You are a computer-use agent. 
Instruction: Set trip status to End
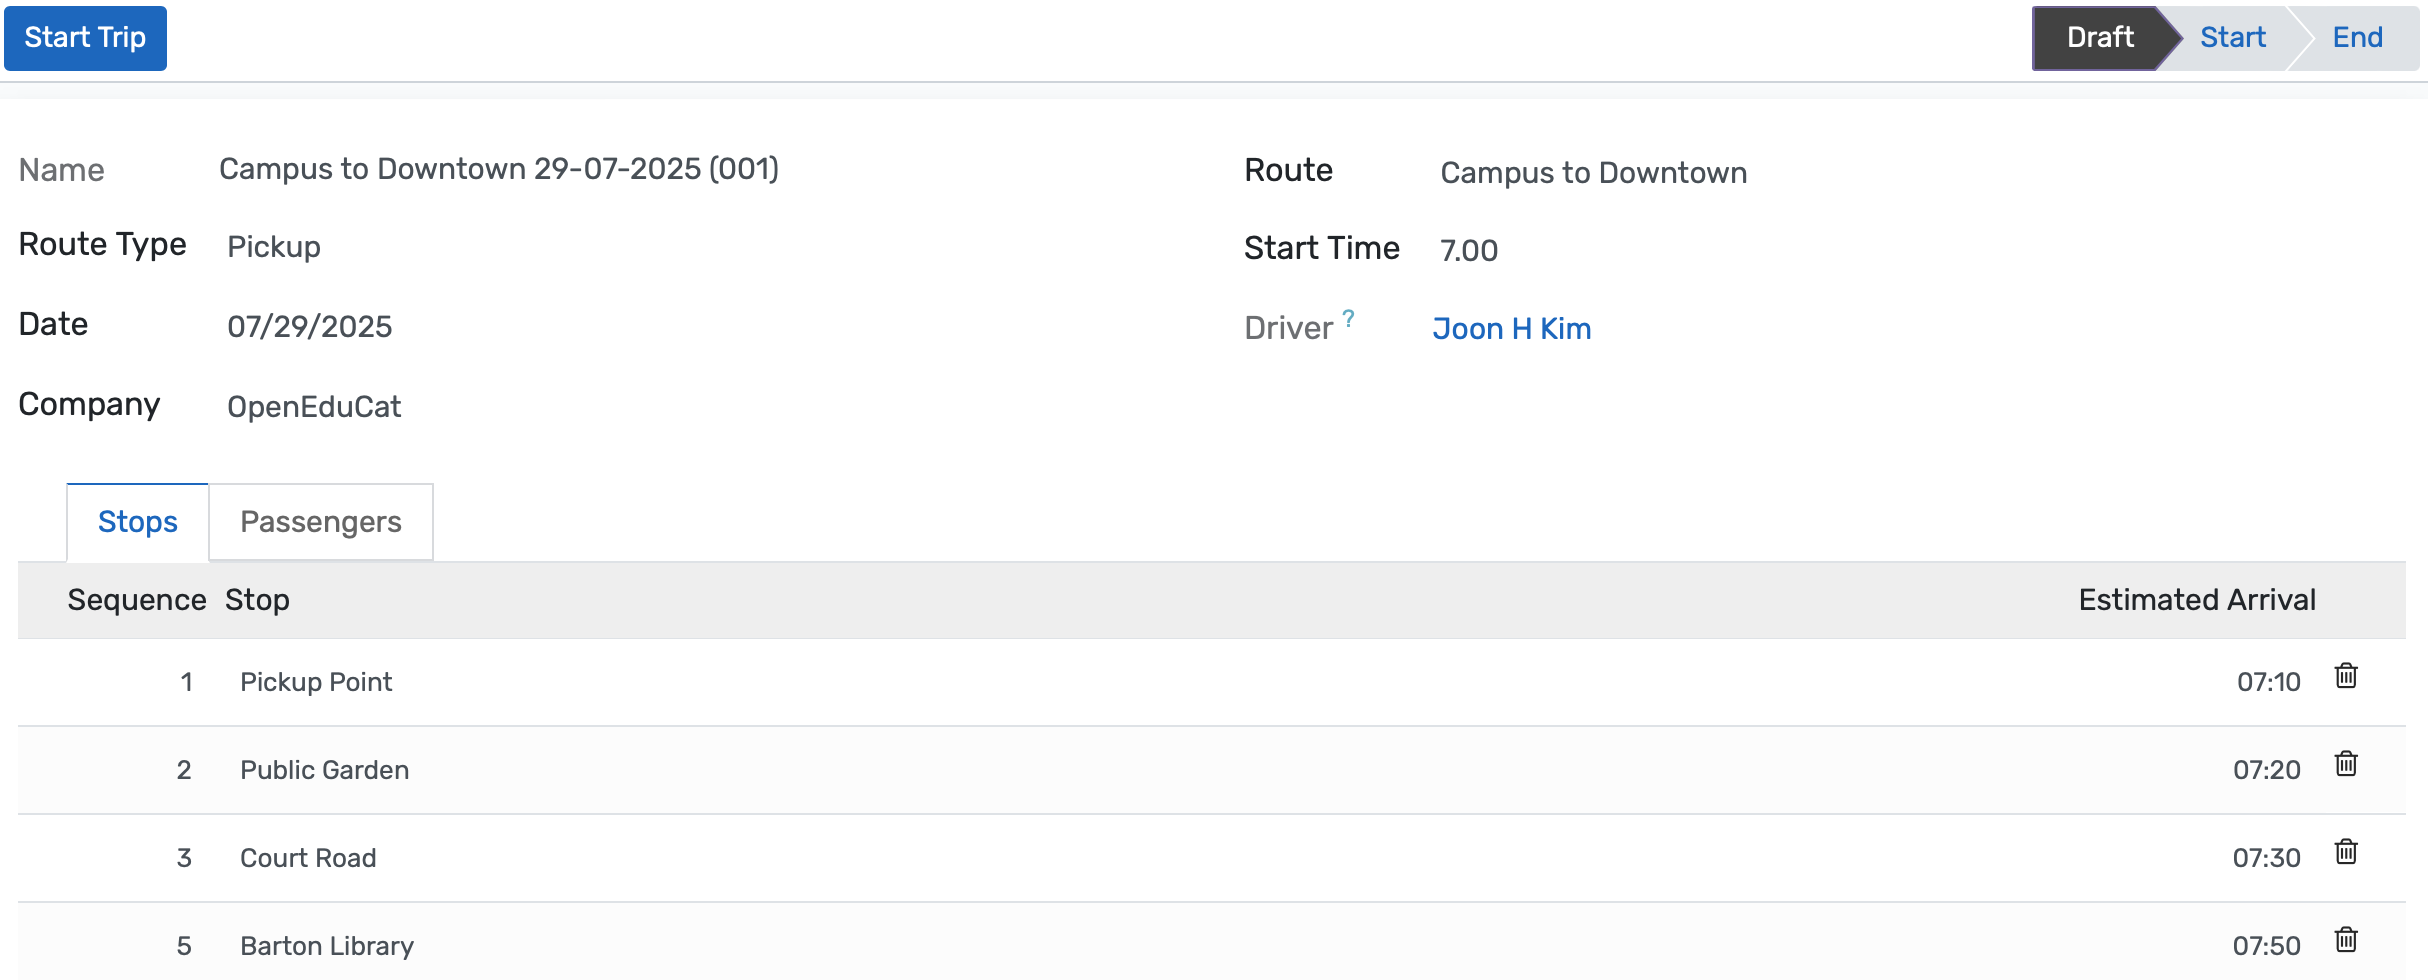coord(2357,38)
